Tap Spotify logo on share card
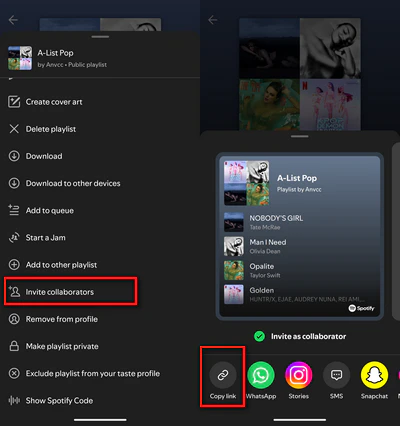This screenshot has width=400, height=426. [361, 308]
